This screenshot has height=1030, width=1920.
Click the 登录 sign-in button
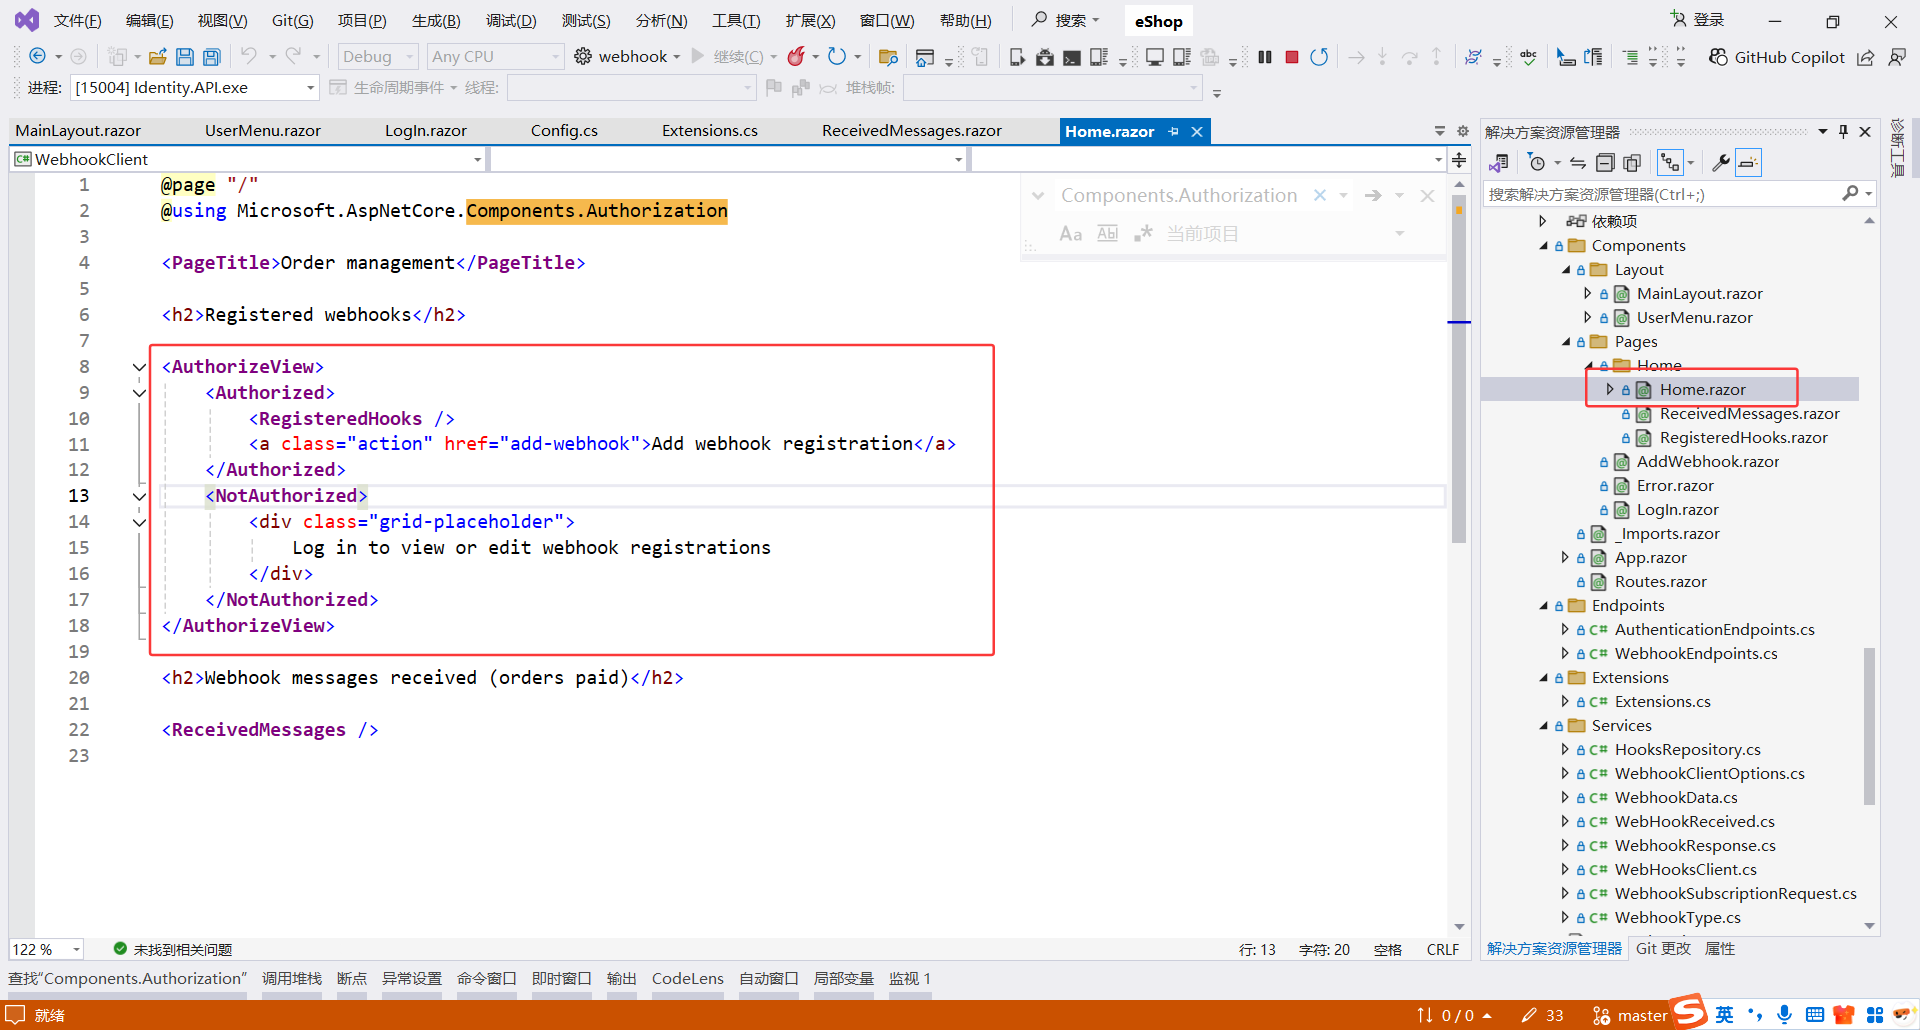pos(1697,20)
